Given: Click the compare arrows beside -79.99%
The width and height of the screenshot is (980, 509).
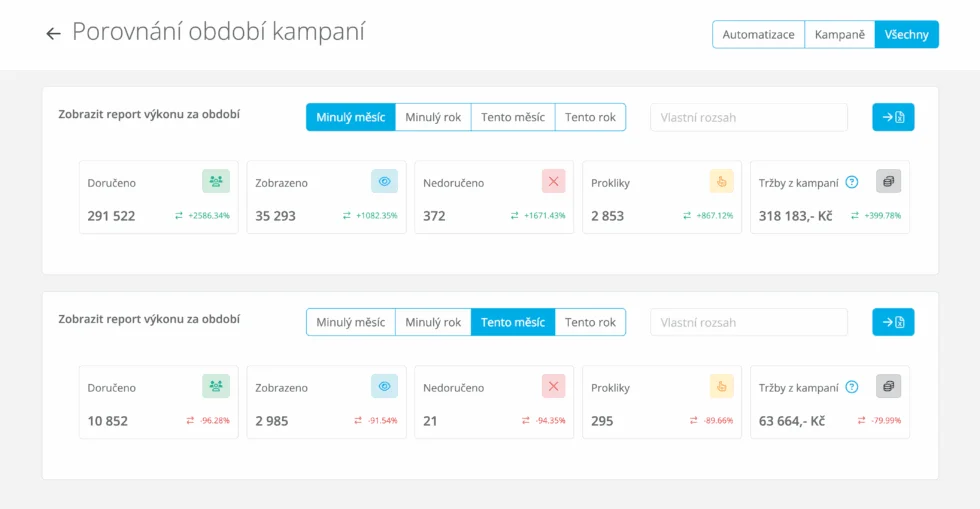Looking at the screenshot, I should click(x=861, y=421).
